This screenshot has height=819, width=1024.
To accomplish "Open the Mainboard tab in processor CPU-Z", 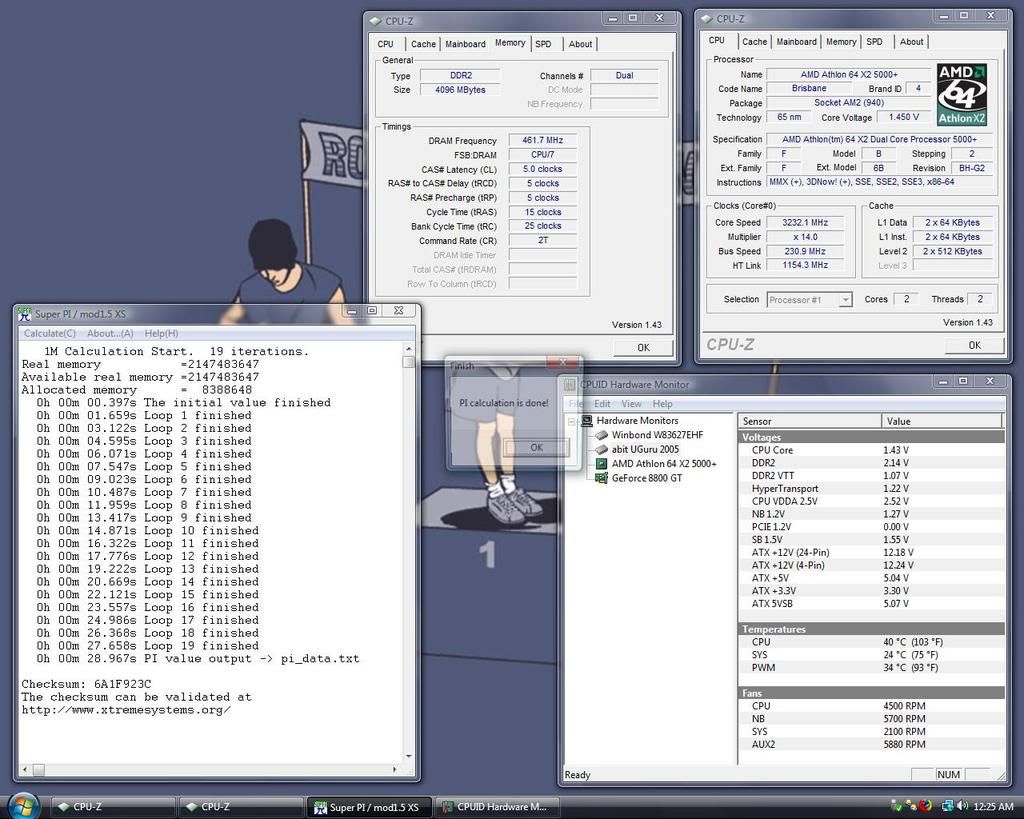I will 796,42.
